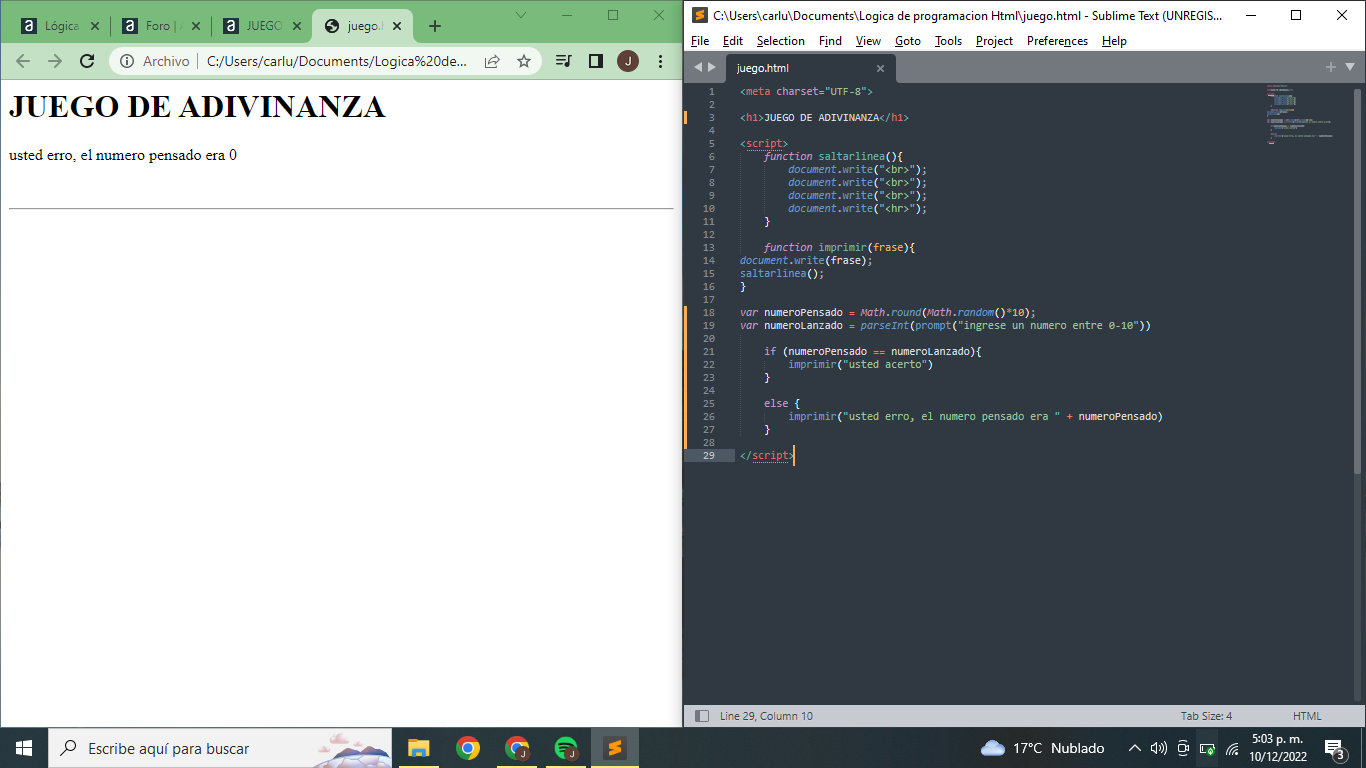This screenshot has height=768, width=1366.
Task: Open Sublime Text Tools menu
Action: tap(949, 41)
